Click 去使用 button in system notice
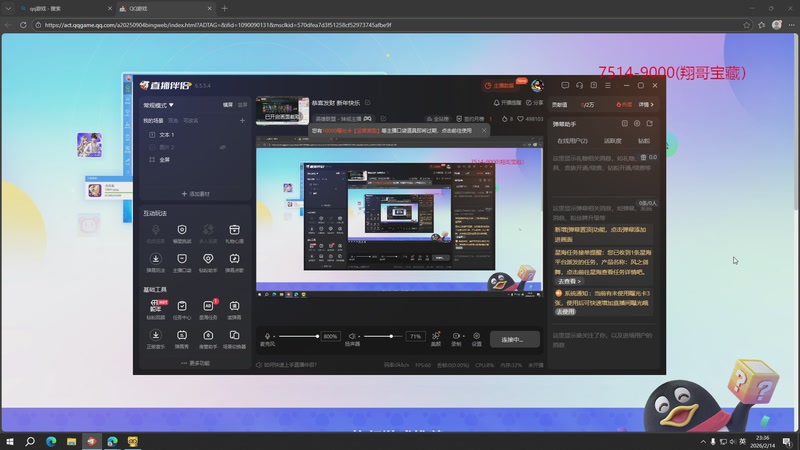 (565, 311)
